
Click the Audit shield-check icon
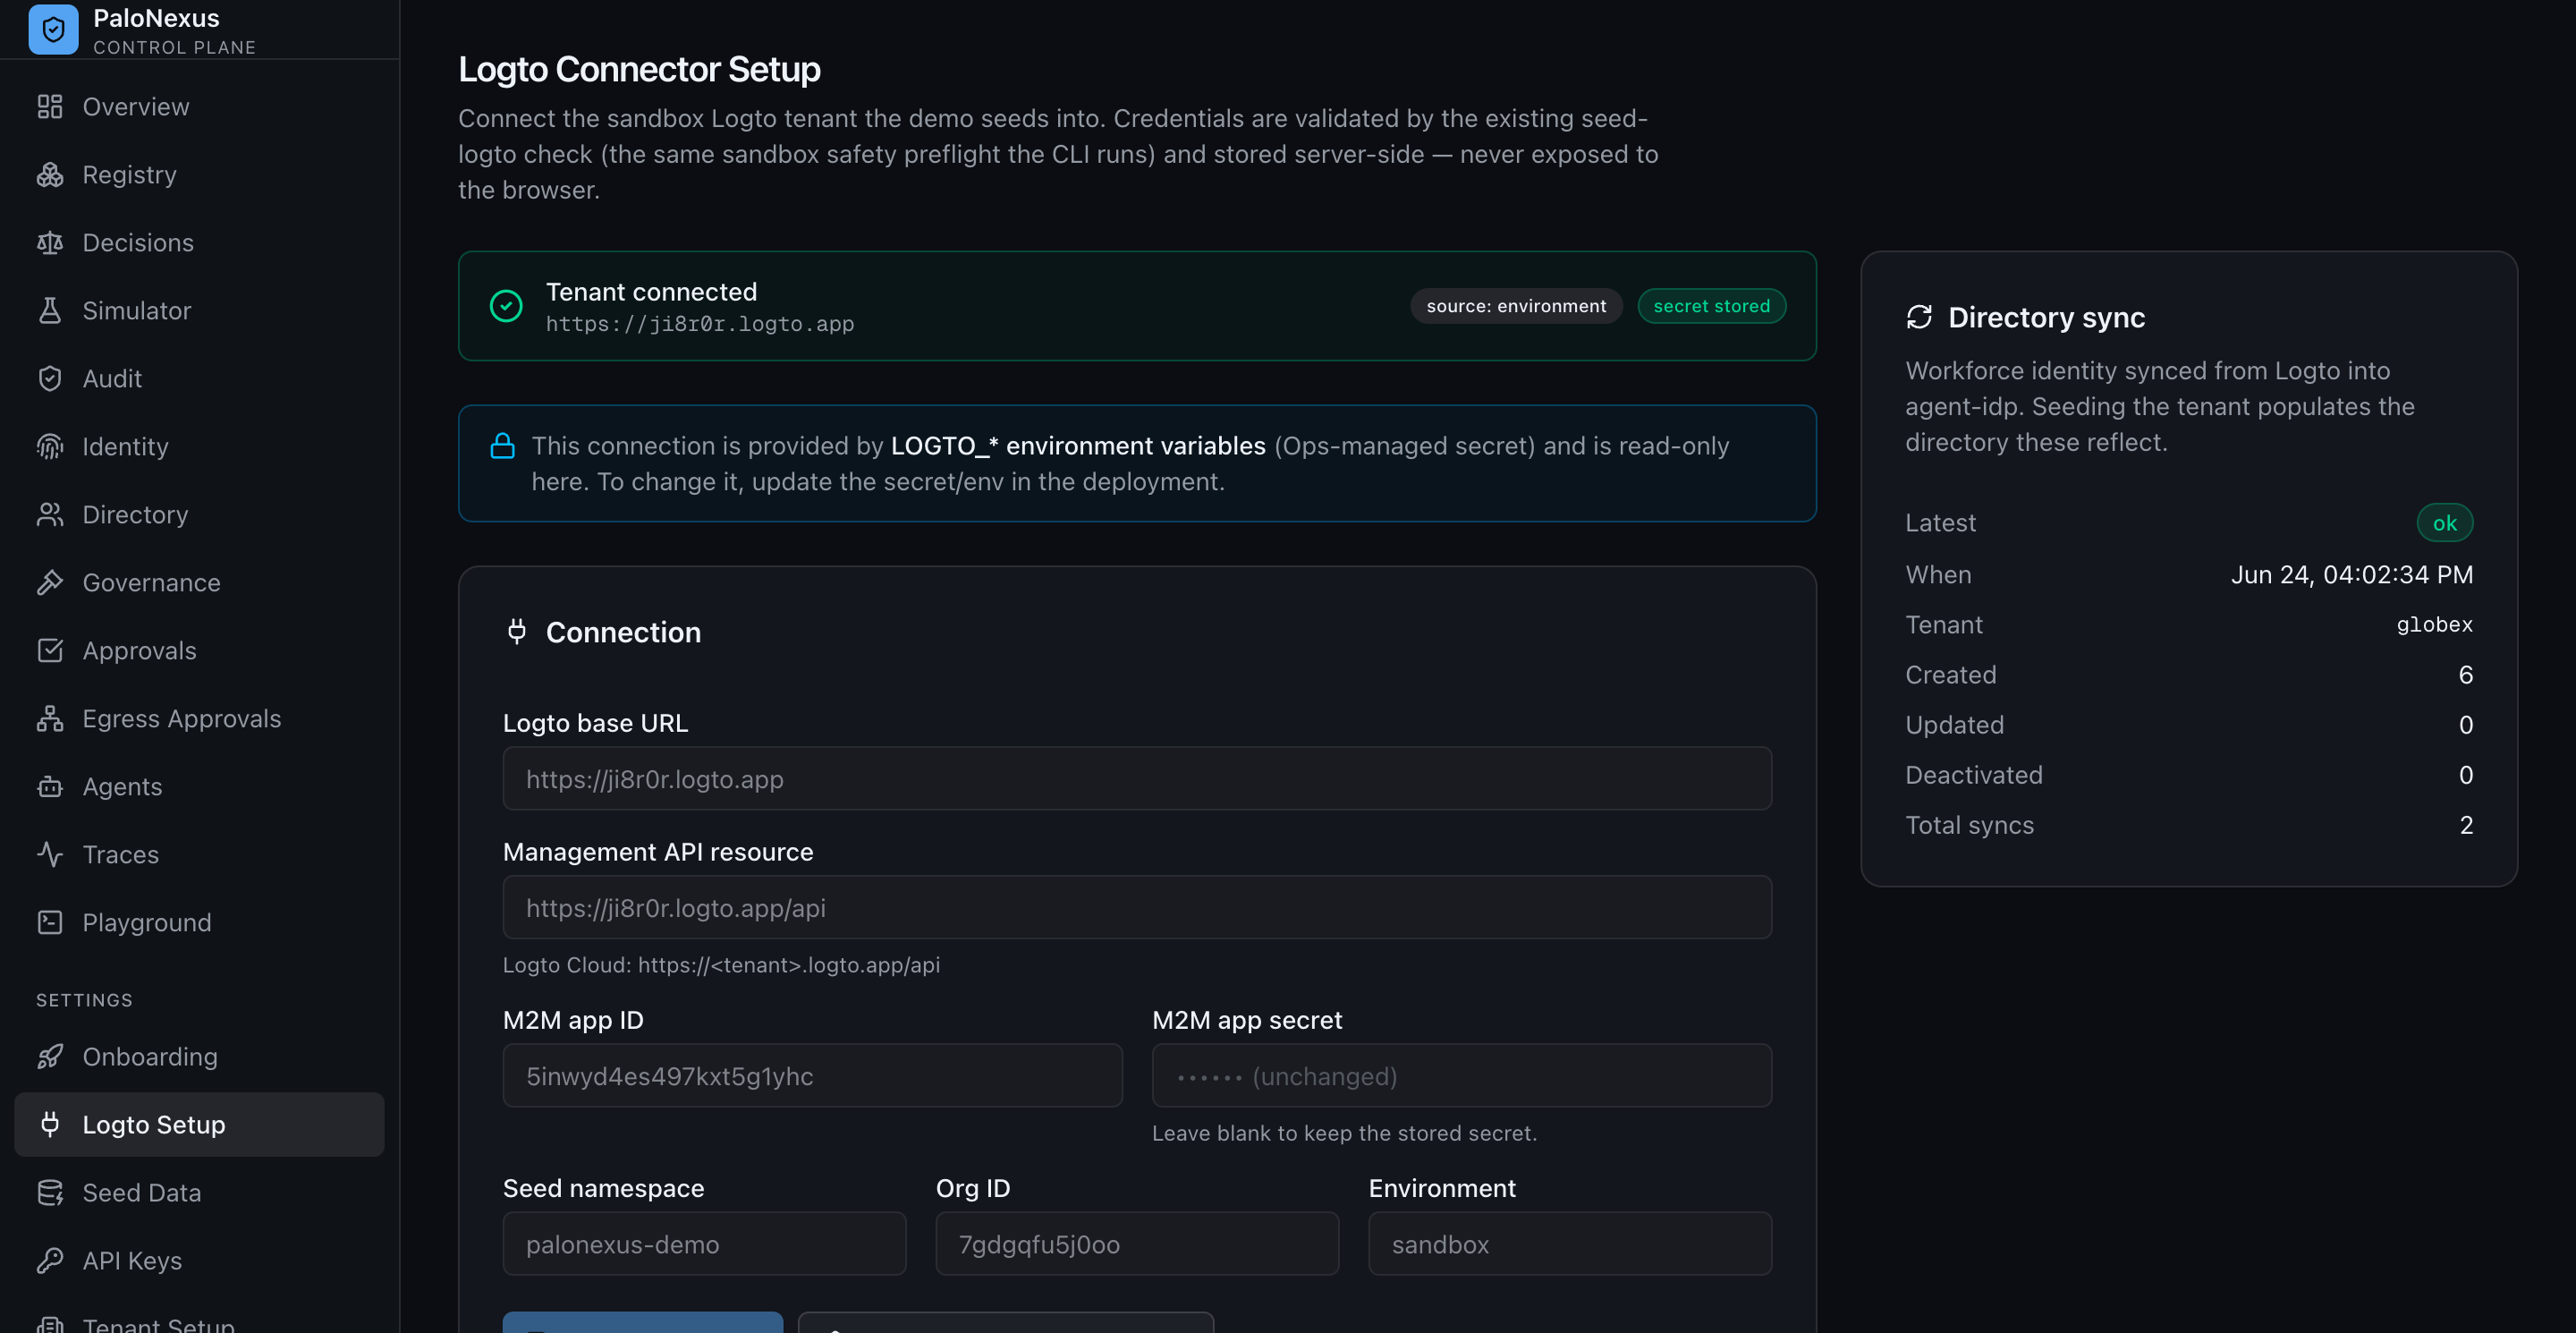(50, 379)
